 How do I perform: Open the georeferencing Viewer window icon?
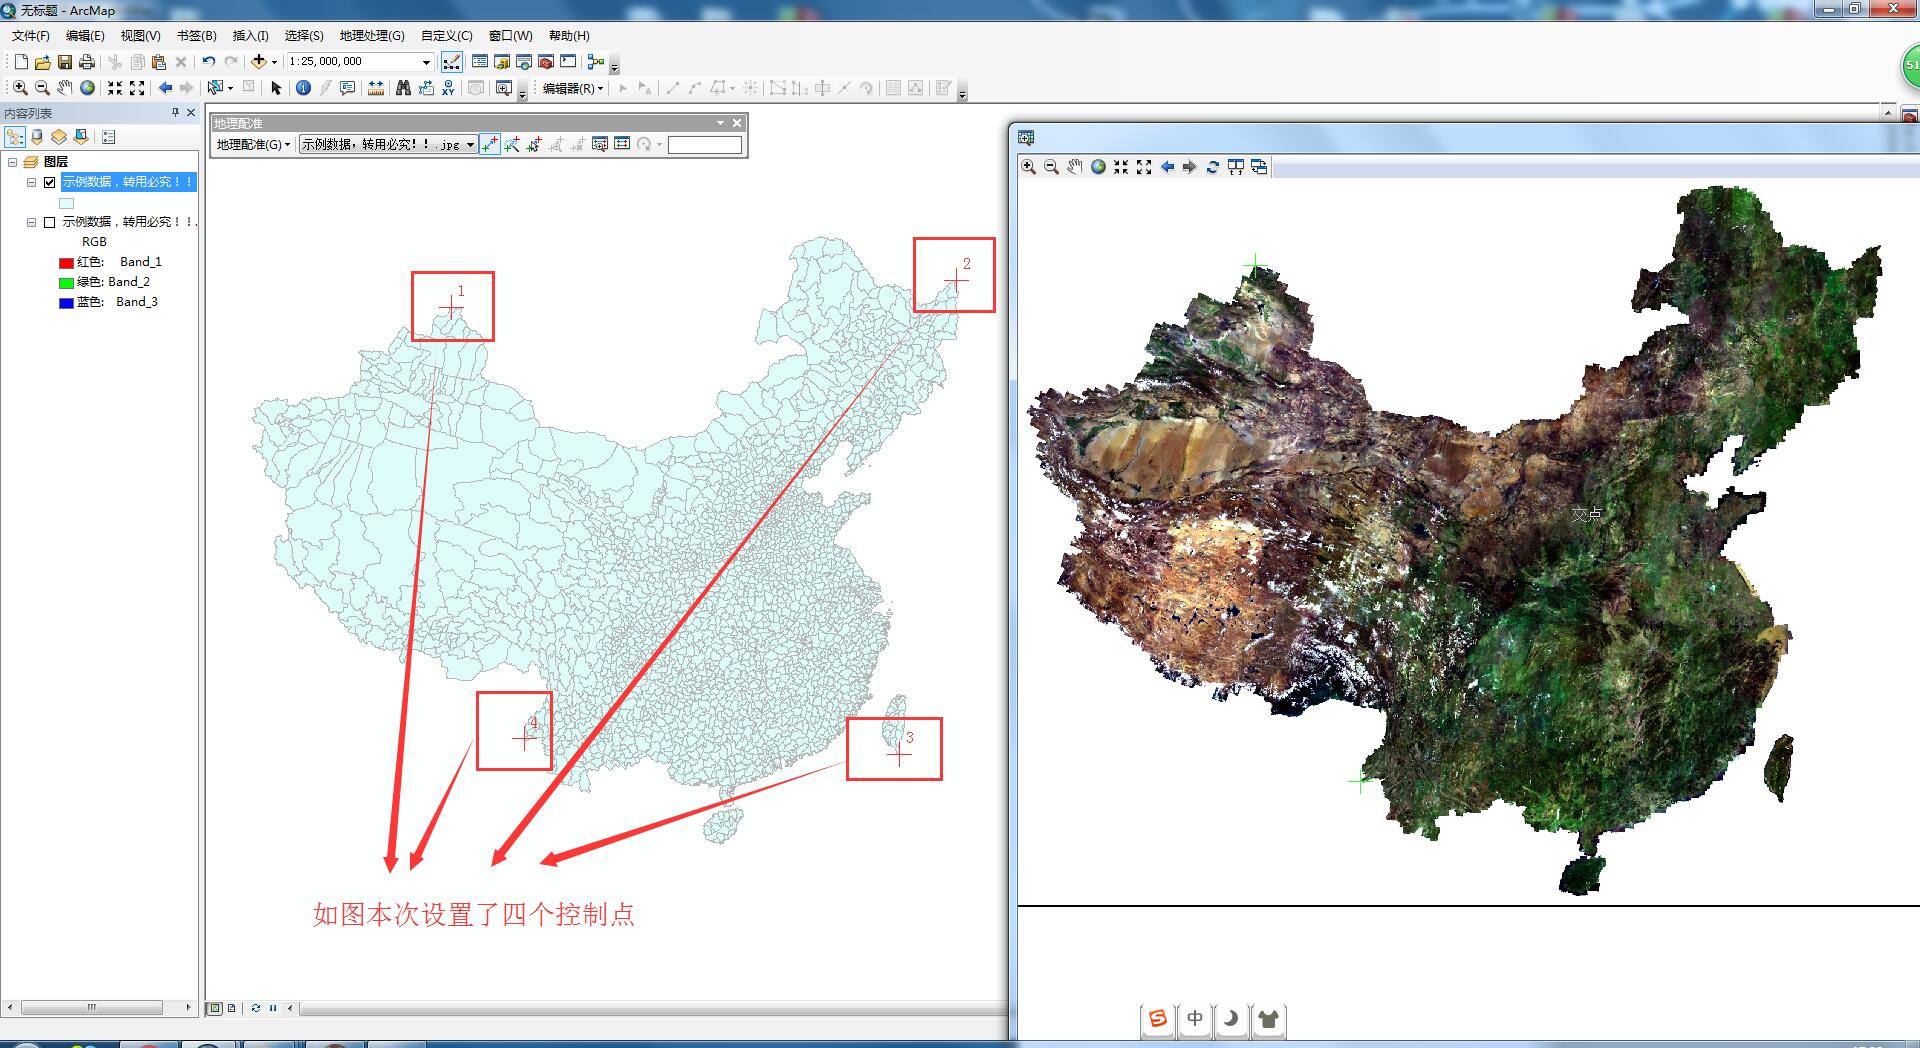[x=600, y=144]
